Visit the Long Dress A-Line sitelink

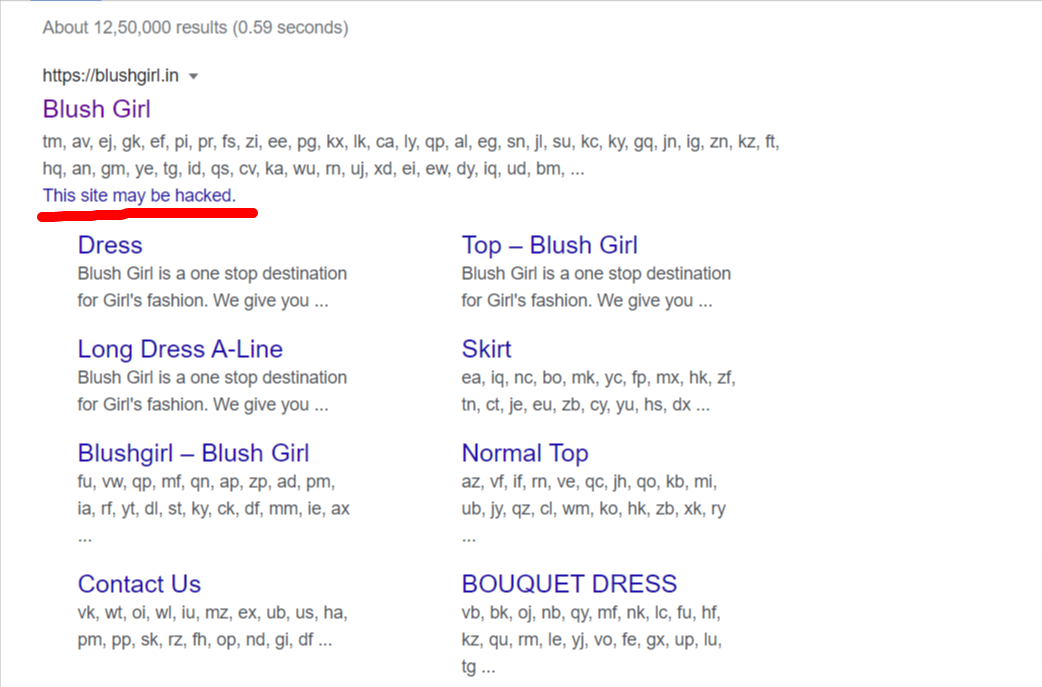pos(180,349)
